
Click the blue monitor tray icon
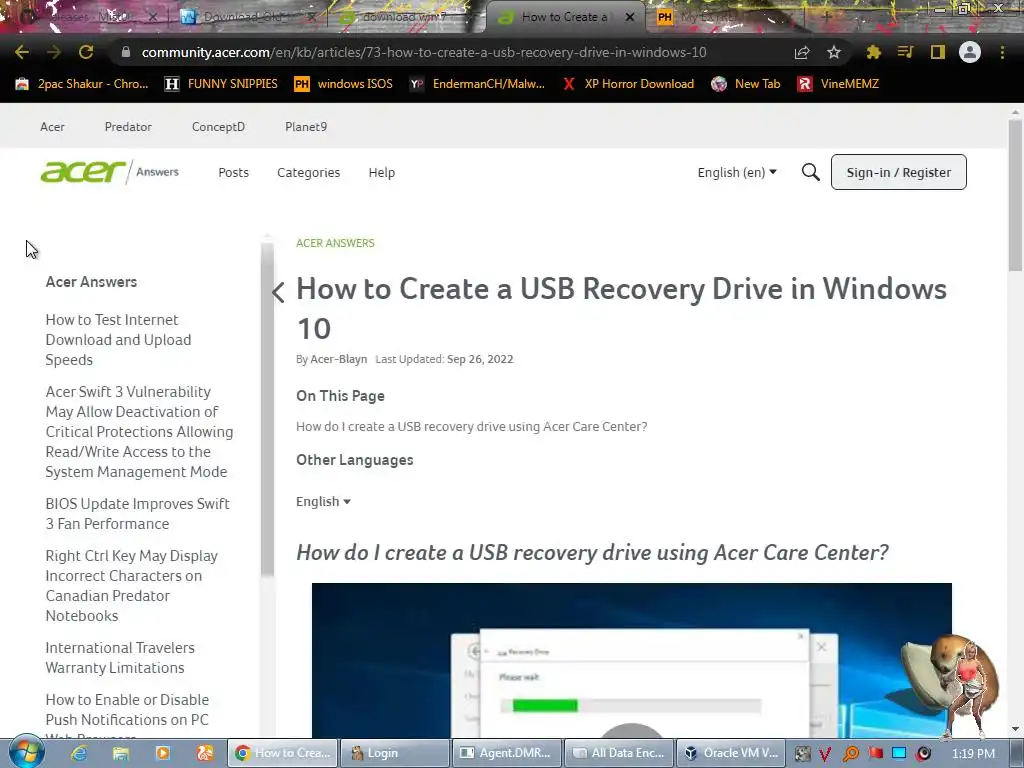coord(899,754)
